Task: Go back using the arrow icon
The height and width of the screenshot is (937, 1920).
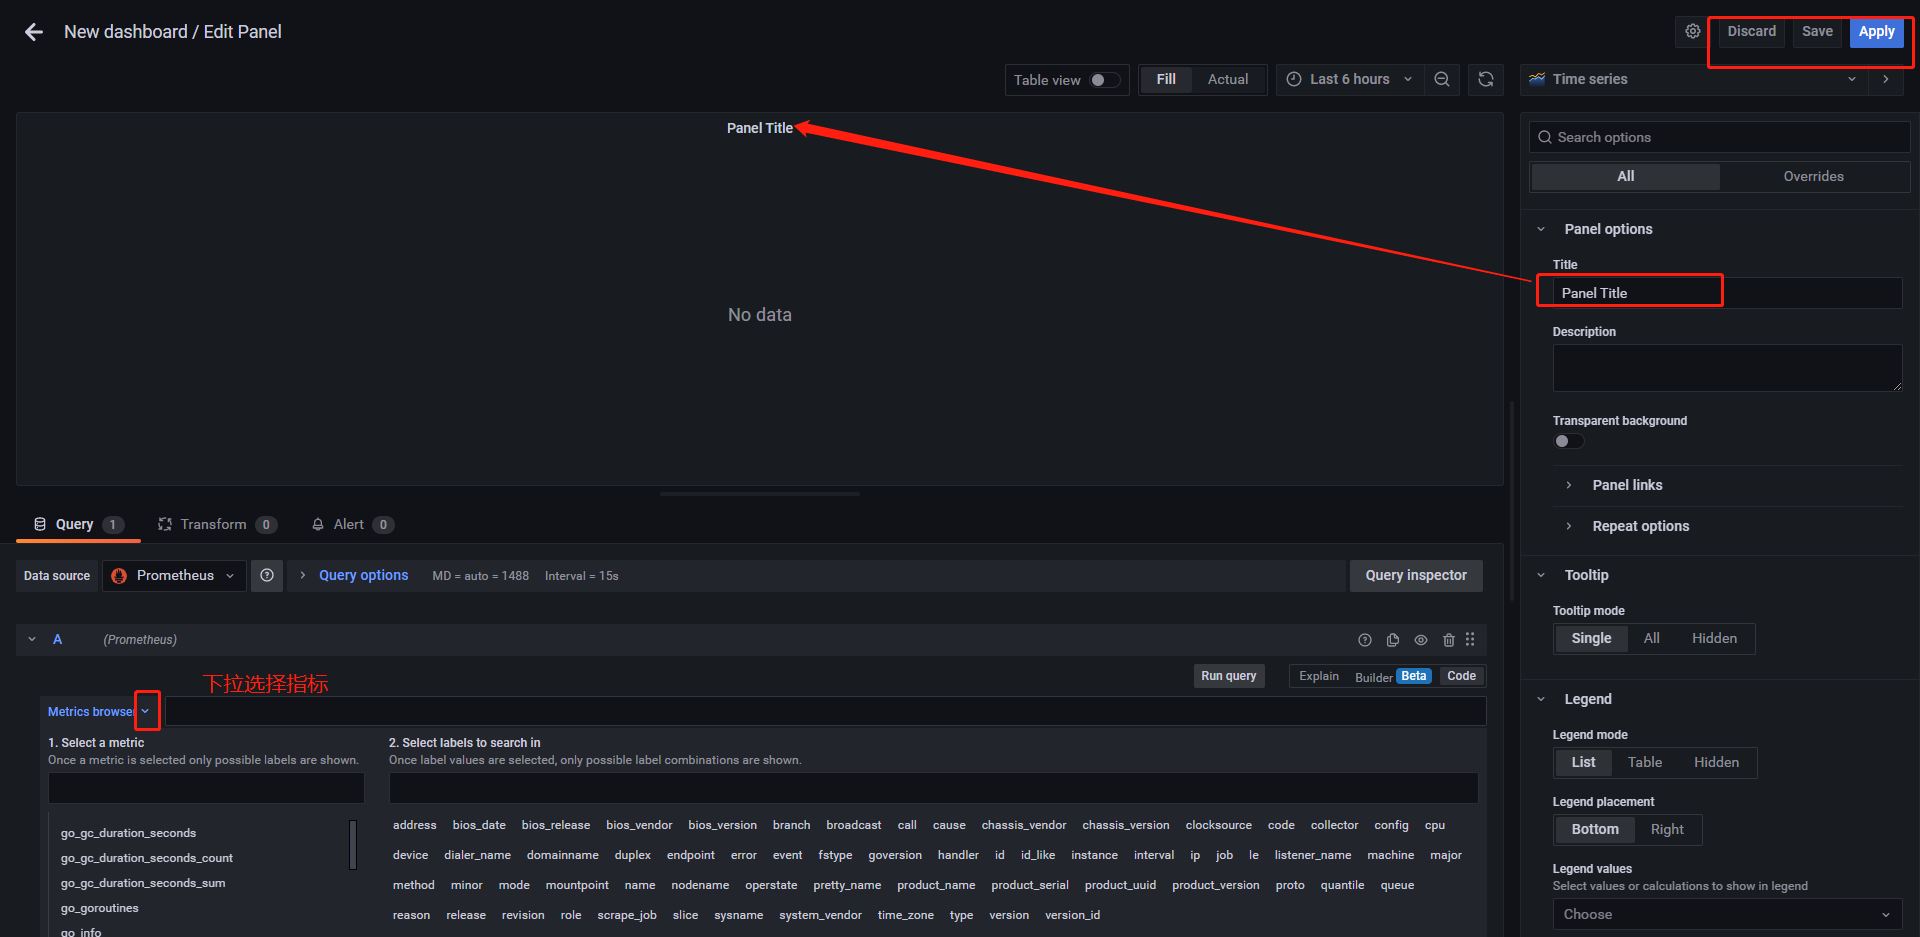Action: (x=34, y=32)
